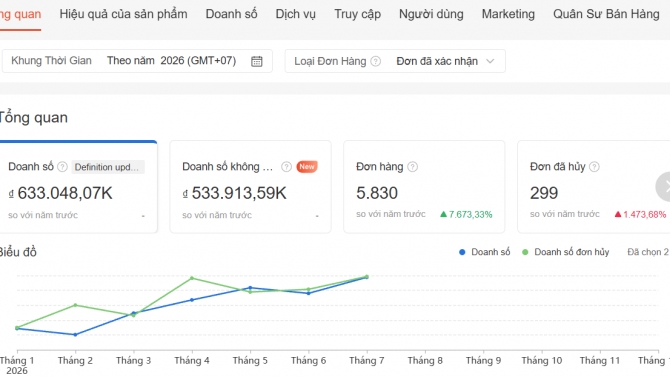Click the Biểu đồ heading
Screen dimensions: 670x377
pos(18,252)
